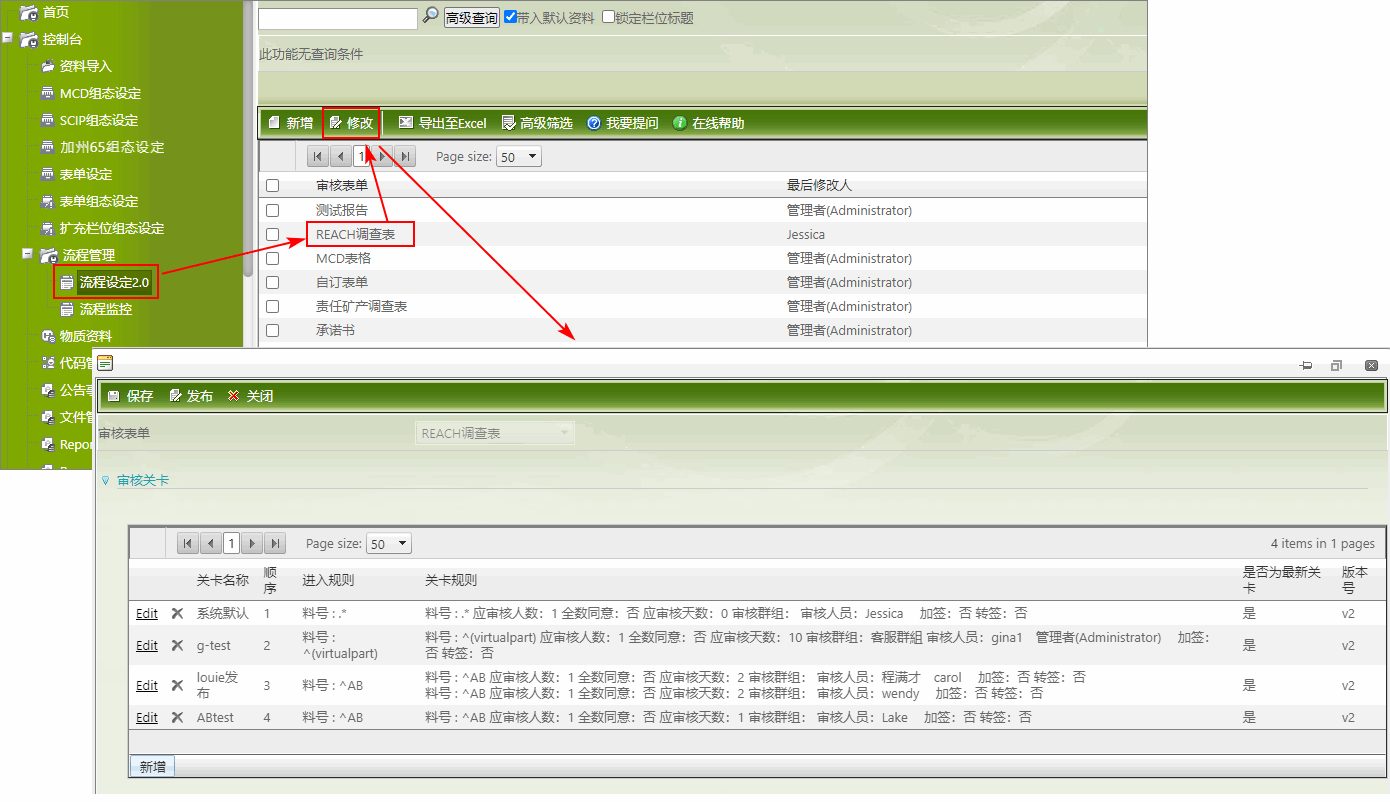The width and height of the screenshot is (1390, 802).
Task: Click the search magnifier icon
Action: [430, 16]
